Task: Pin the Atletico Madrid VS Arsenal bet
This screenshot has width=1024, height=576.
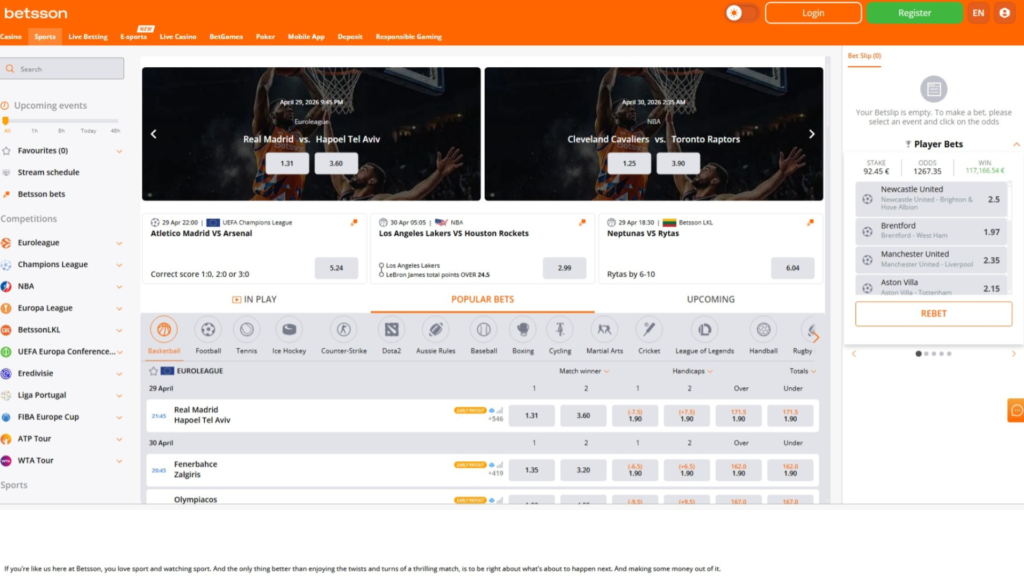Action: click(x=354, y=223)
